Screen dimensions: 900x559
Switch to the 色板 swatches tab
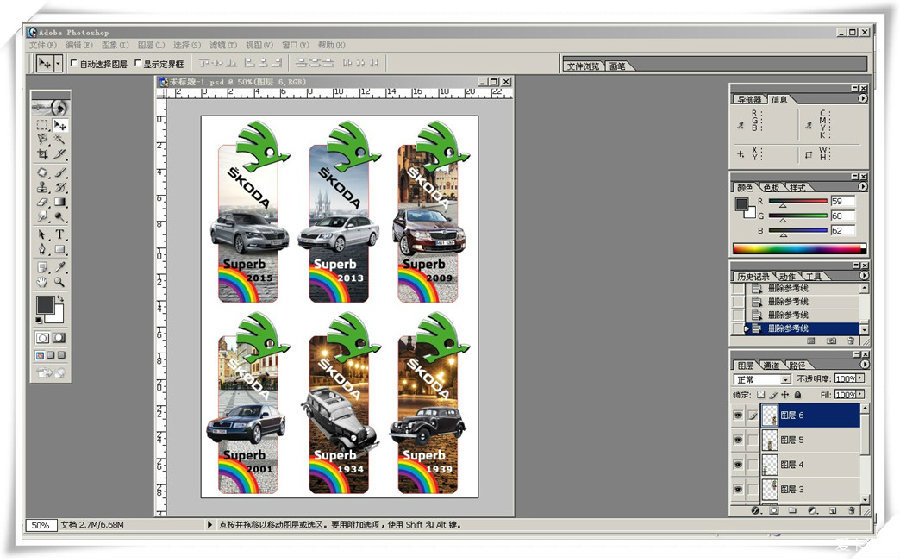click(771, 188)
